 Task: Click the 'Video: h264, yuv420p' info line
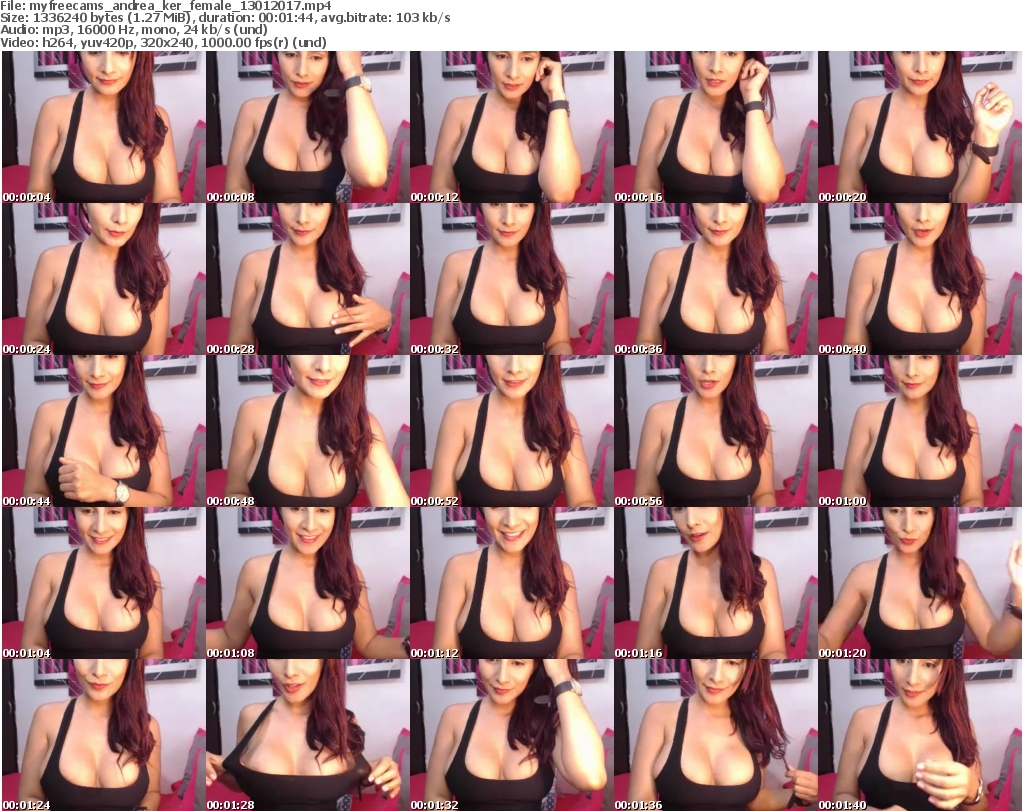pyautogui.click(x=163, y=43)
